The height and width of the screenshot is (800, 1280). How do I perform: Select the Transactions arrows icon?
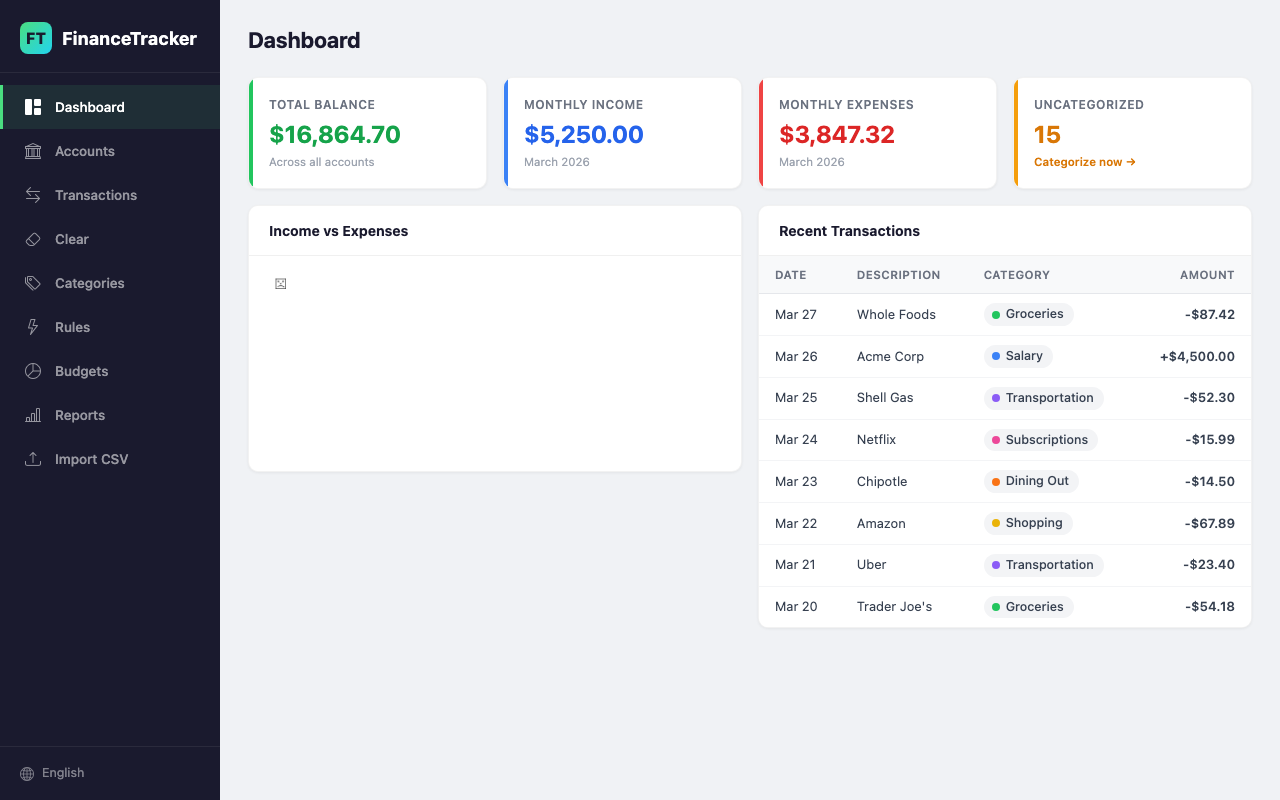click(x=33, y=195)
